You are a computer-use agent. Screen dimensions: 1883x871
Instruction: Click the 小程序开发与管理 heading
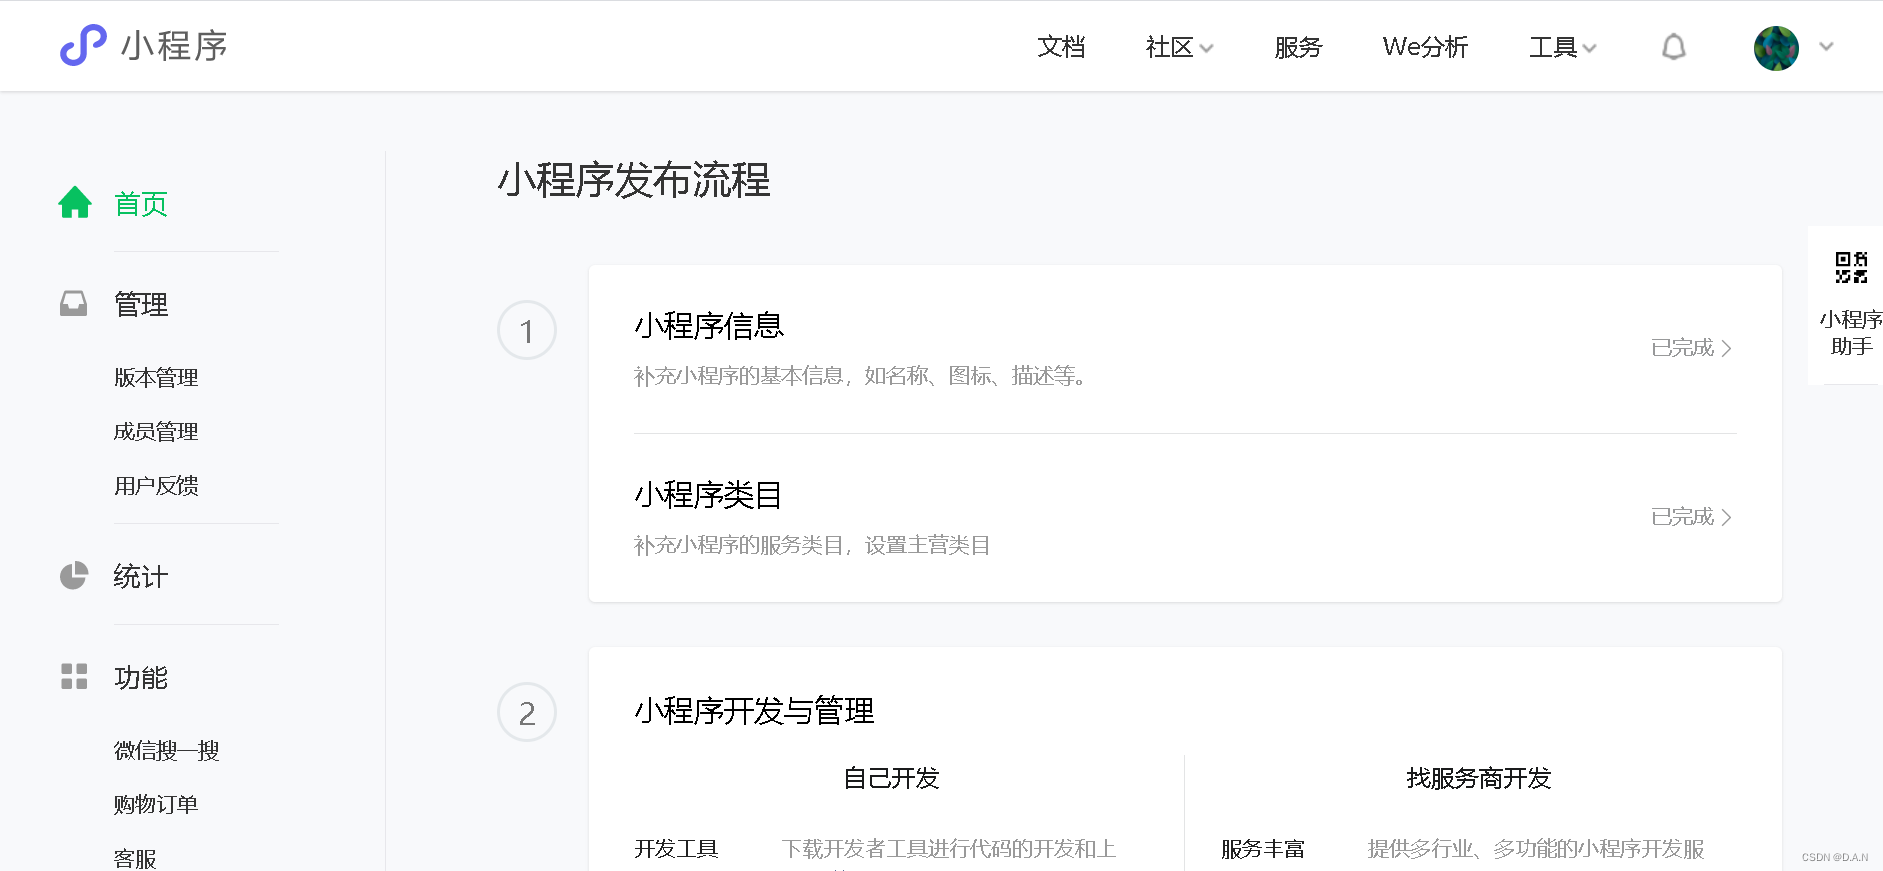click(755, 712)
